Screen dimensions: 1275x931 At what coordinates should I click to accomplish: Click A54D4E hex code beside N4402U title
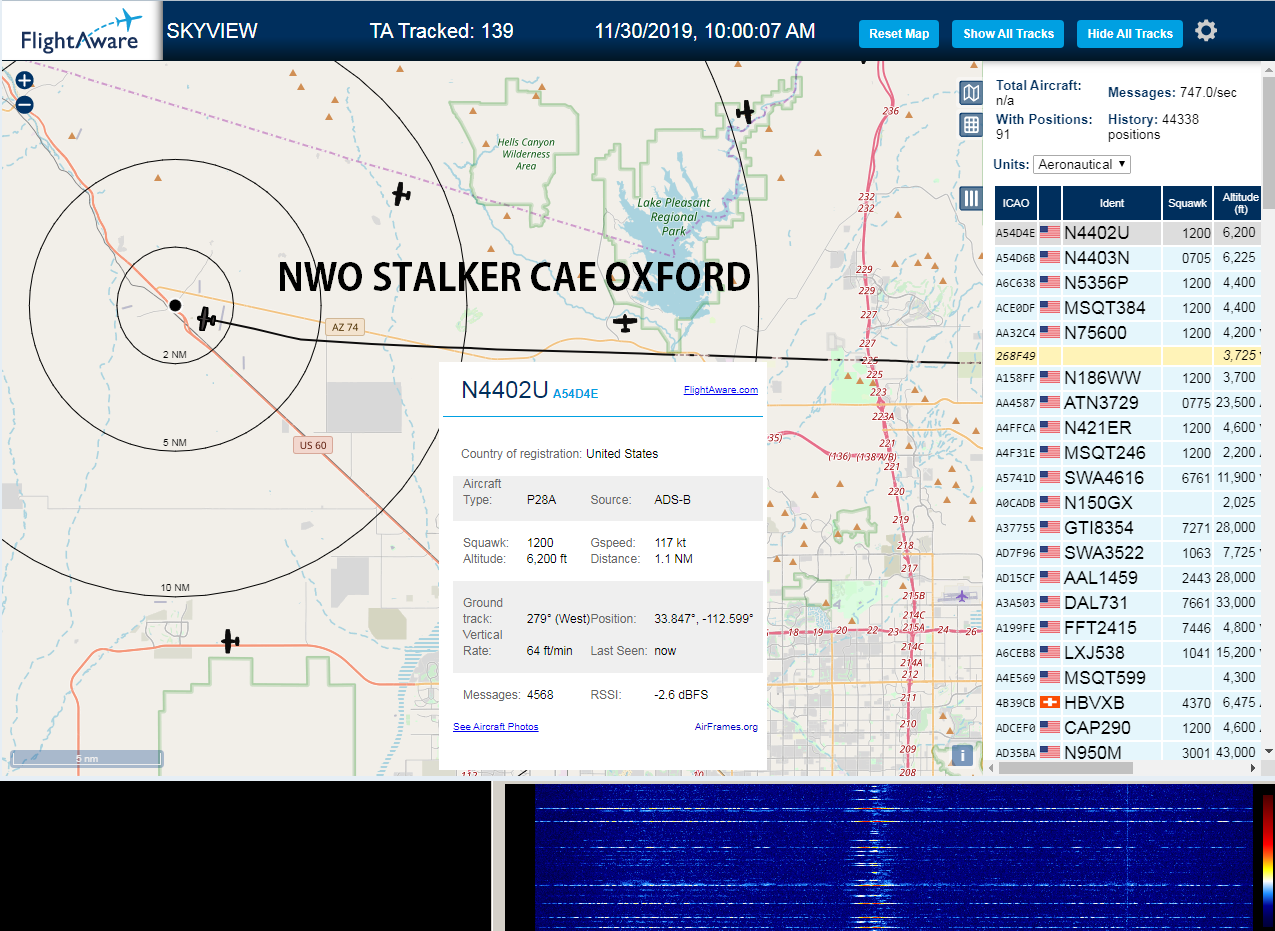coord(575,394)
